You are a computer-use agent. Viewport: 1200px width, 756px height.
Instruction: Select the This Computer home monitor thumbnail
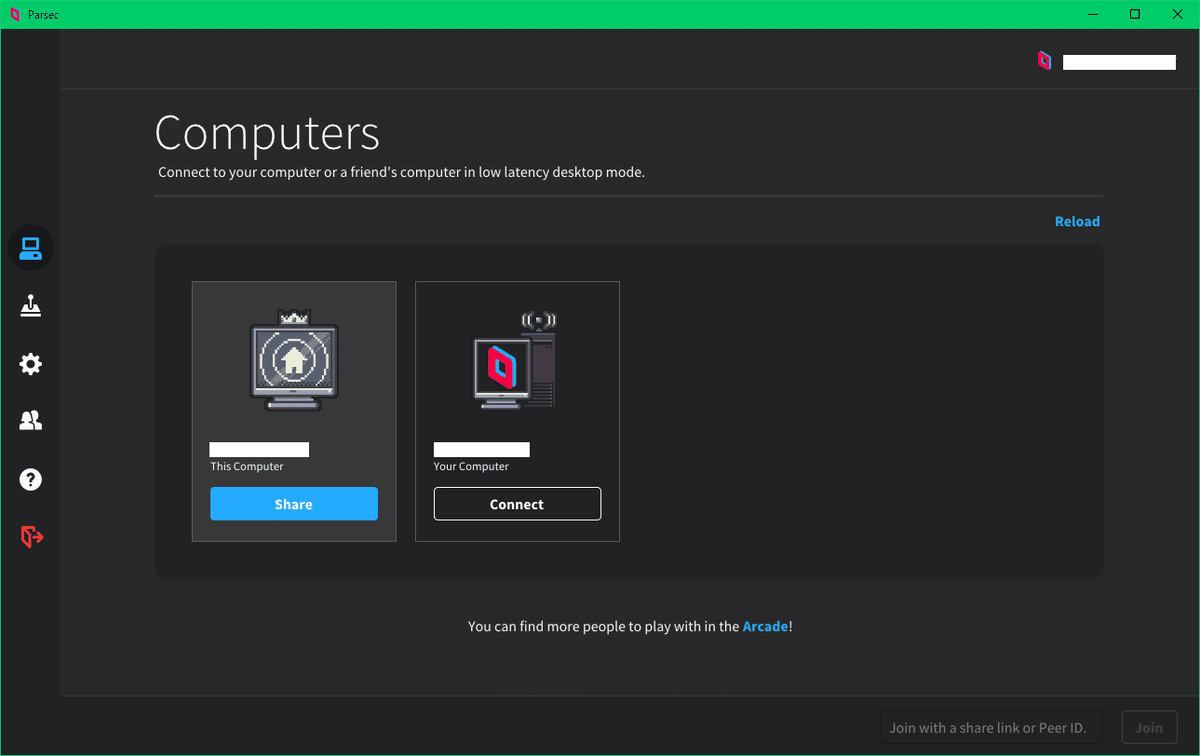point(294,360)
